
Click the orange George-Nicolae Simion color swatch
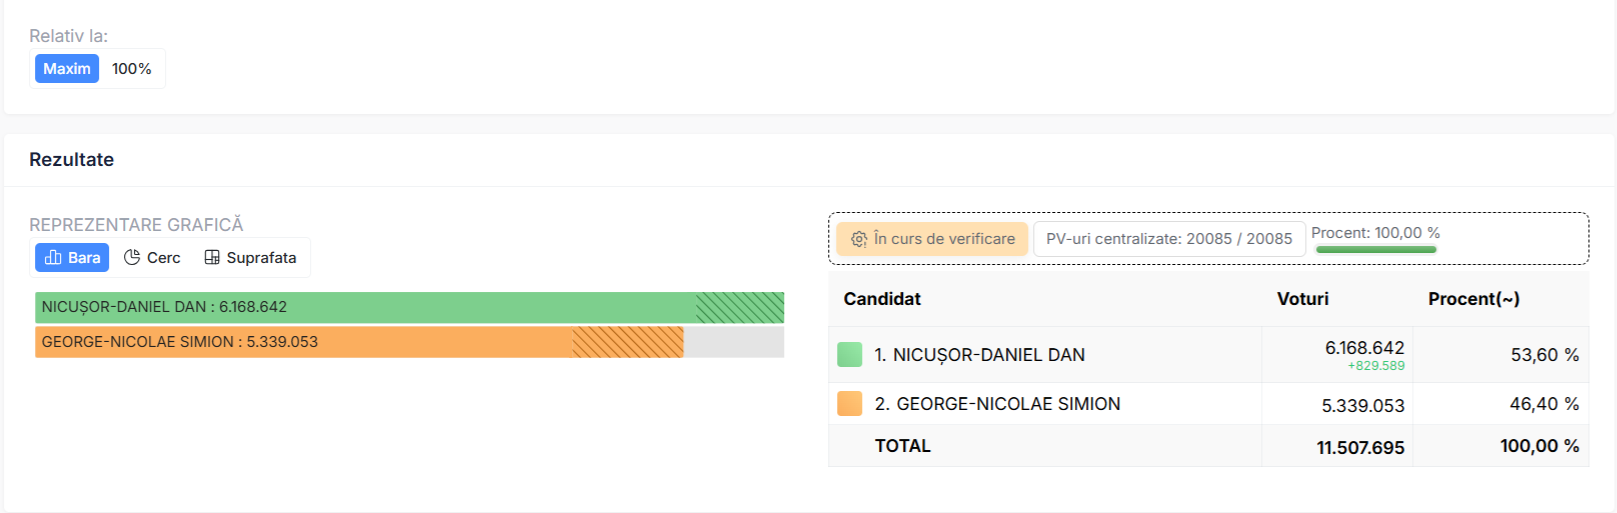point(849,404)
